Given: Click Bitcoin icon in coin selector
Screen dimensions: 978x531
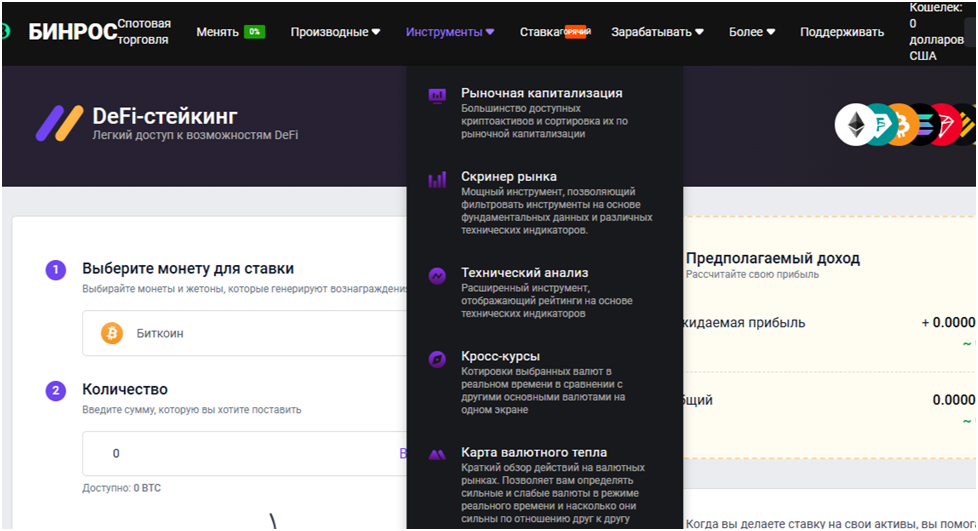Looking at the screenshot, I should [x=112, y=333].
